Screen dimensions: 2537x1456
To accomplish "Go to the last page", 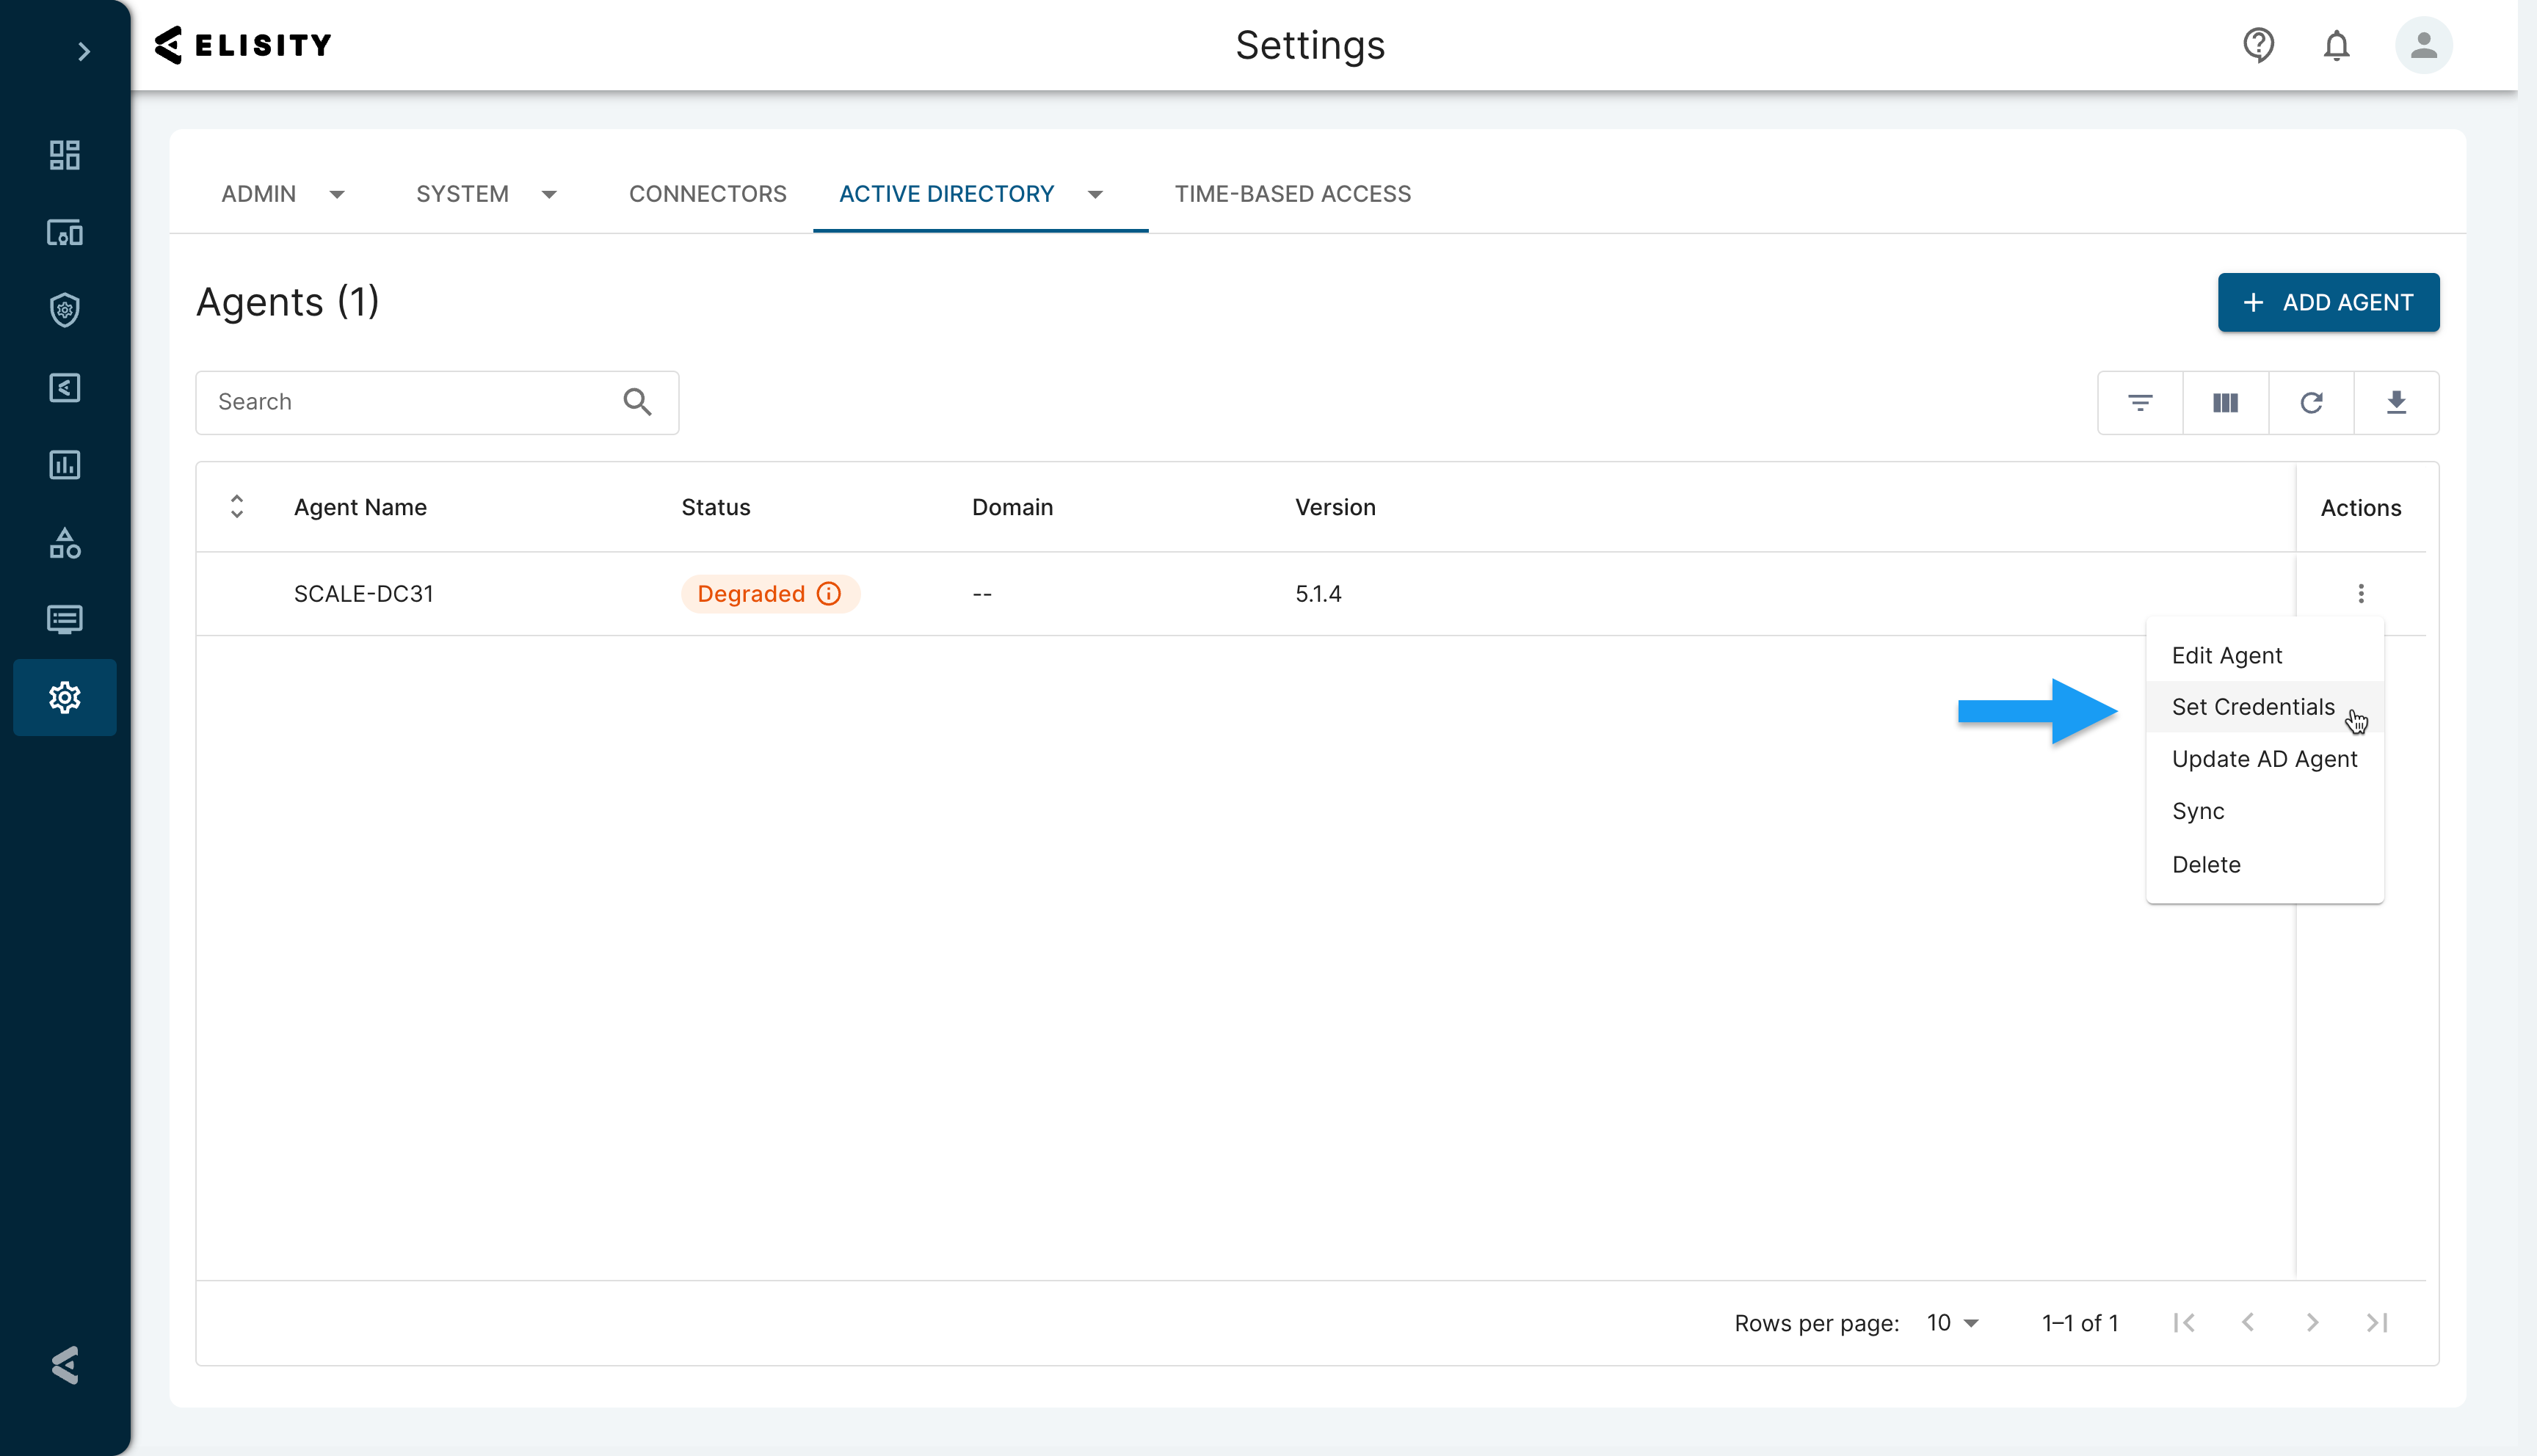I will 2377,1323.
